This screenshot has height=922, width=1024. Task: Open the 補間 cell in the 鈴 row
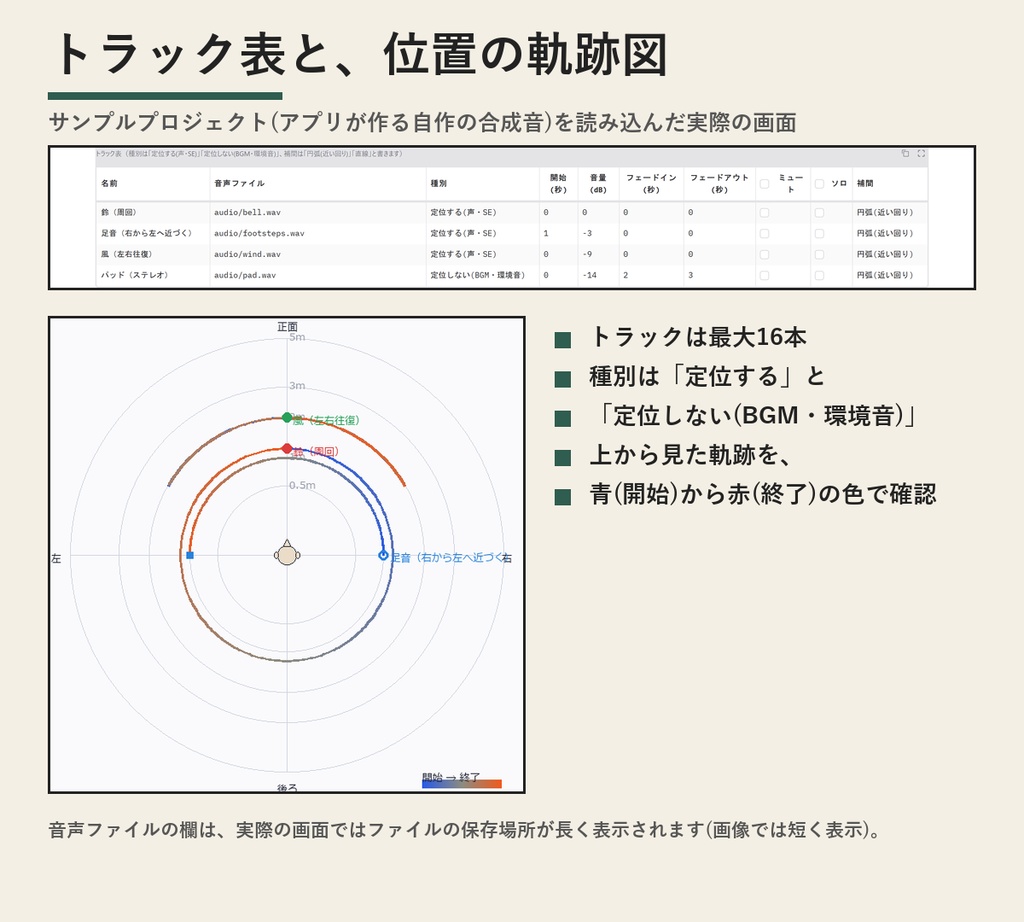(x=889, y=213)
